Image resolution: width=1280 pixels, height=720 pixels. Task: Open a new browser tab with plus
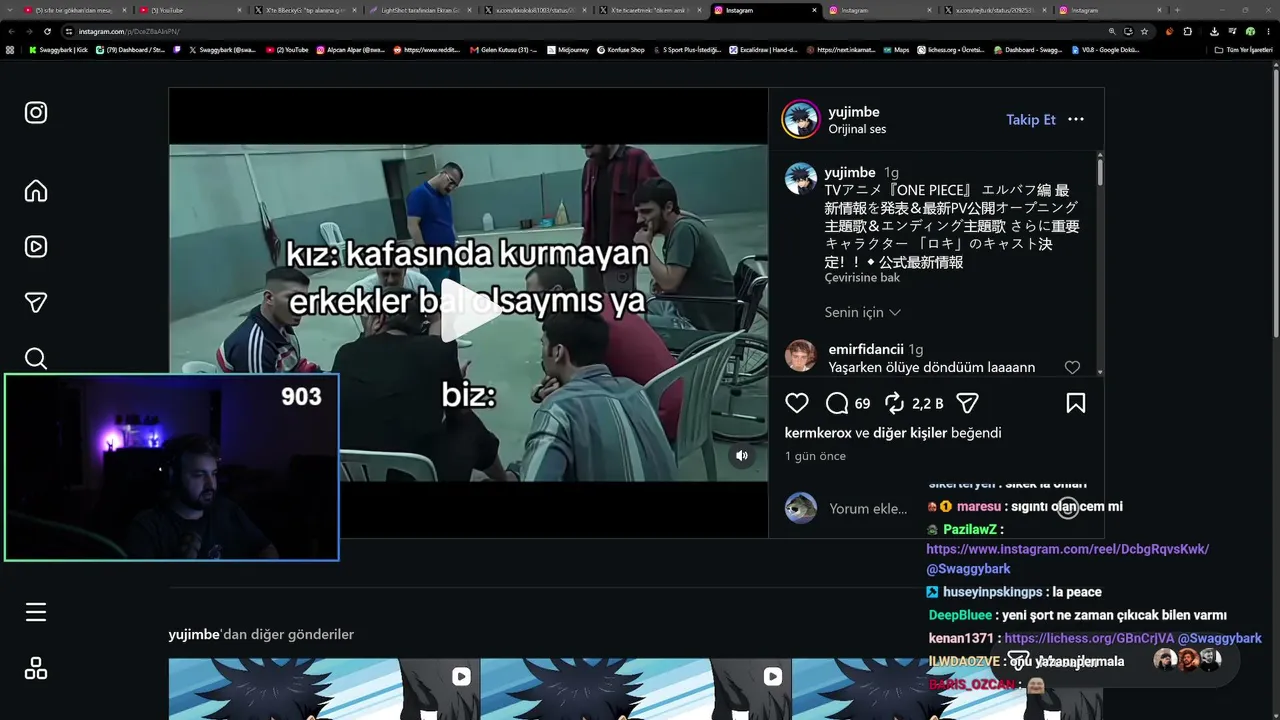[x=1177, y=10]
